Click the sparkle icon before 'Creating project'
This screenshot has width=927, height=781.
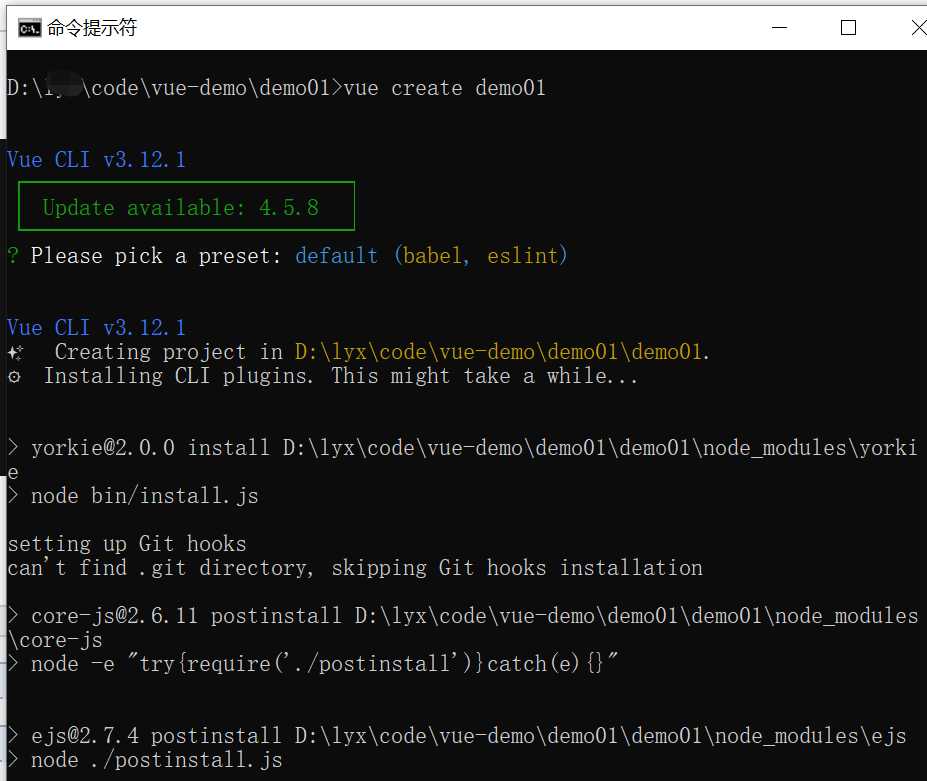[x=15, y=353]
